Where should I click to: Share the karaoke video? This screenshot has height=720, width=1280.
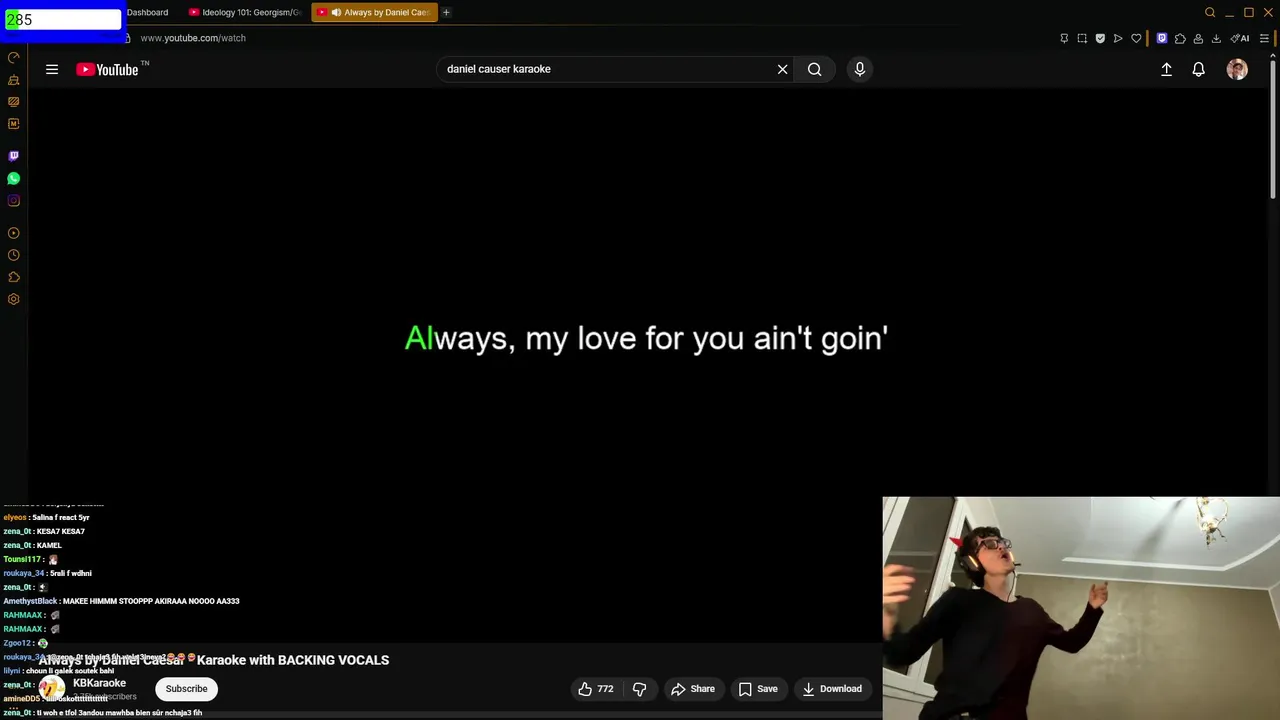click(x=693, y=689)
